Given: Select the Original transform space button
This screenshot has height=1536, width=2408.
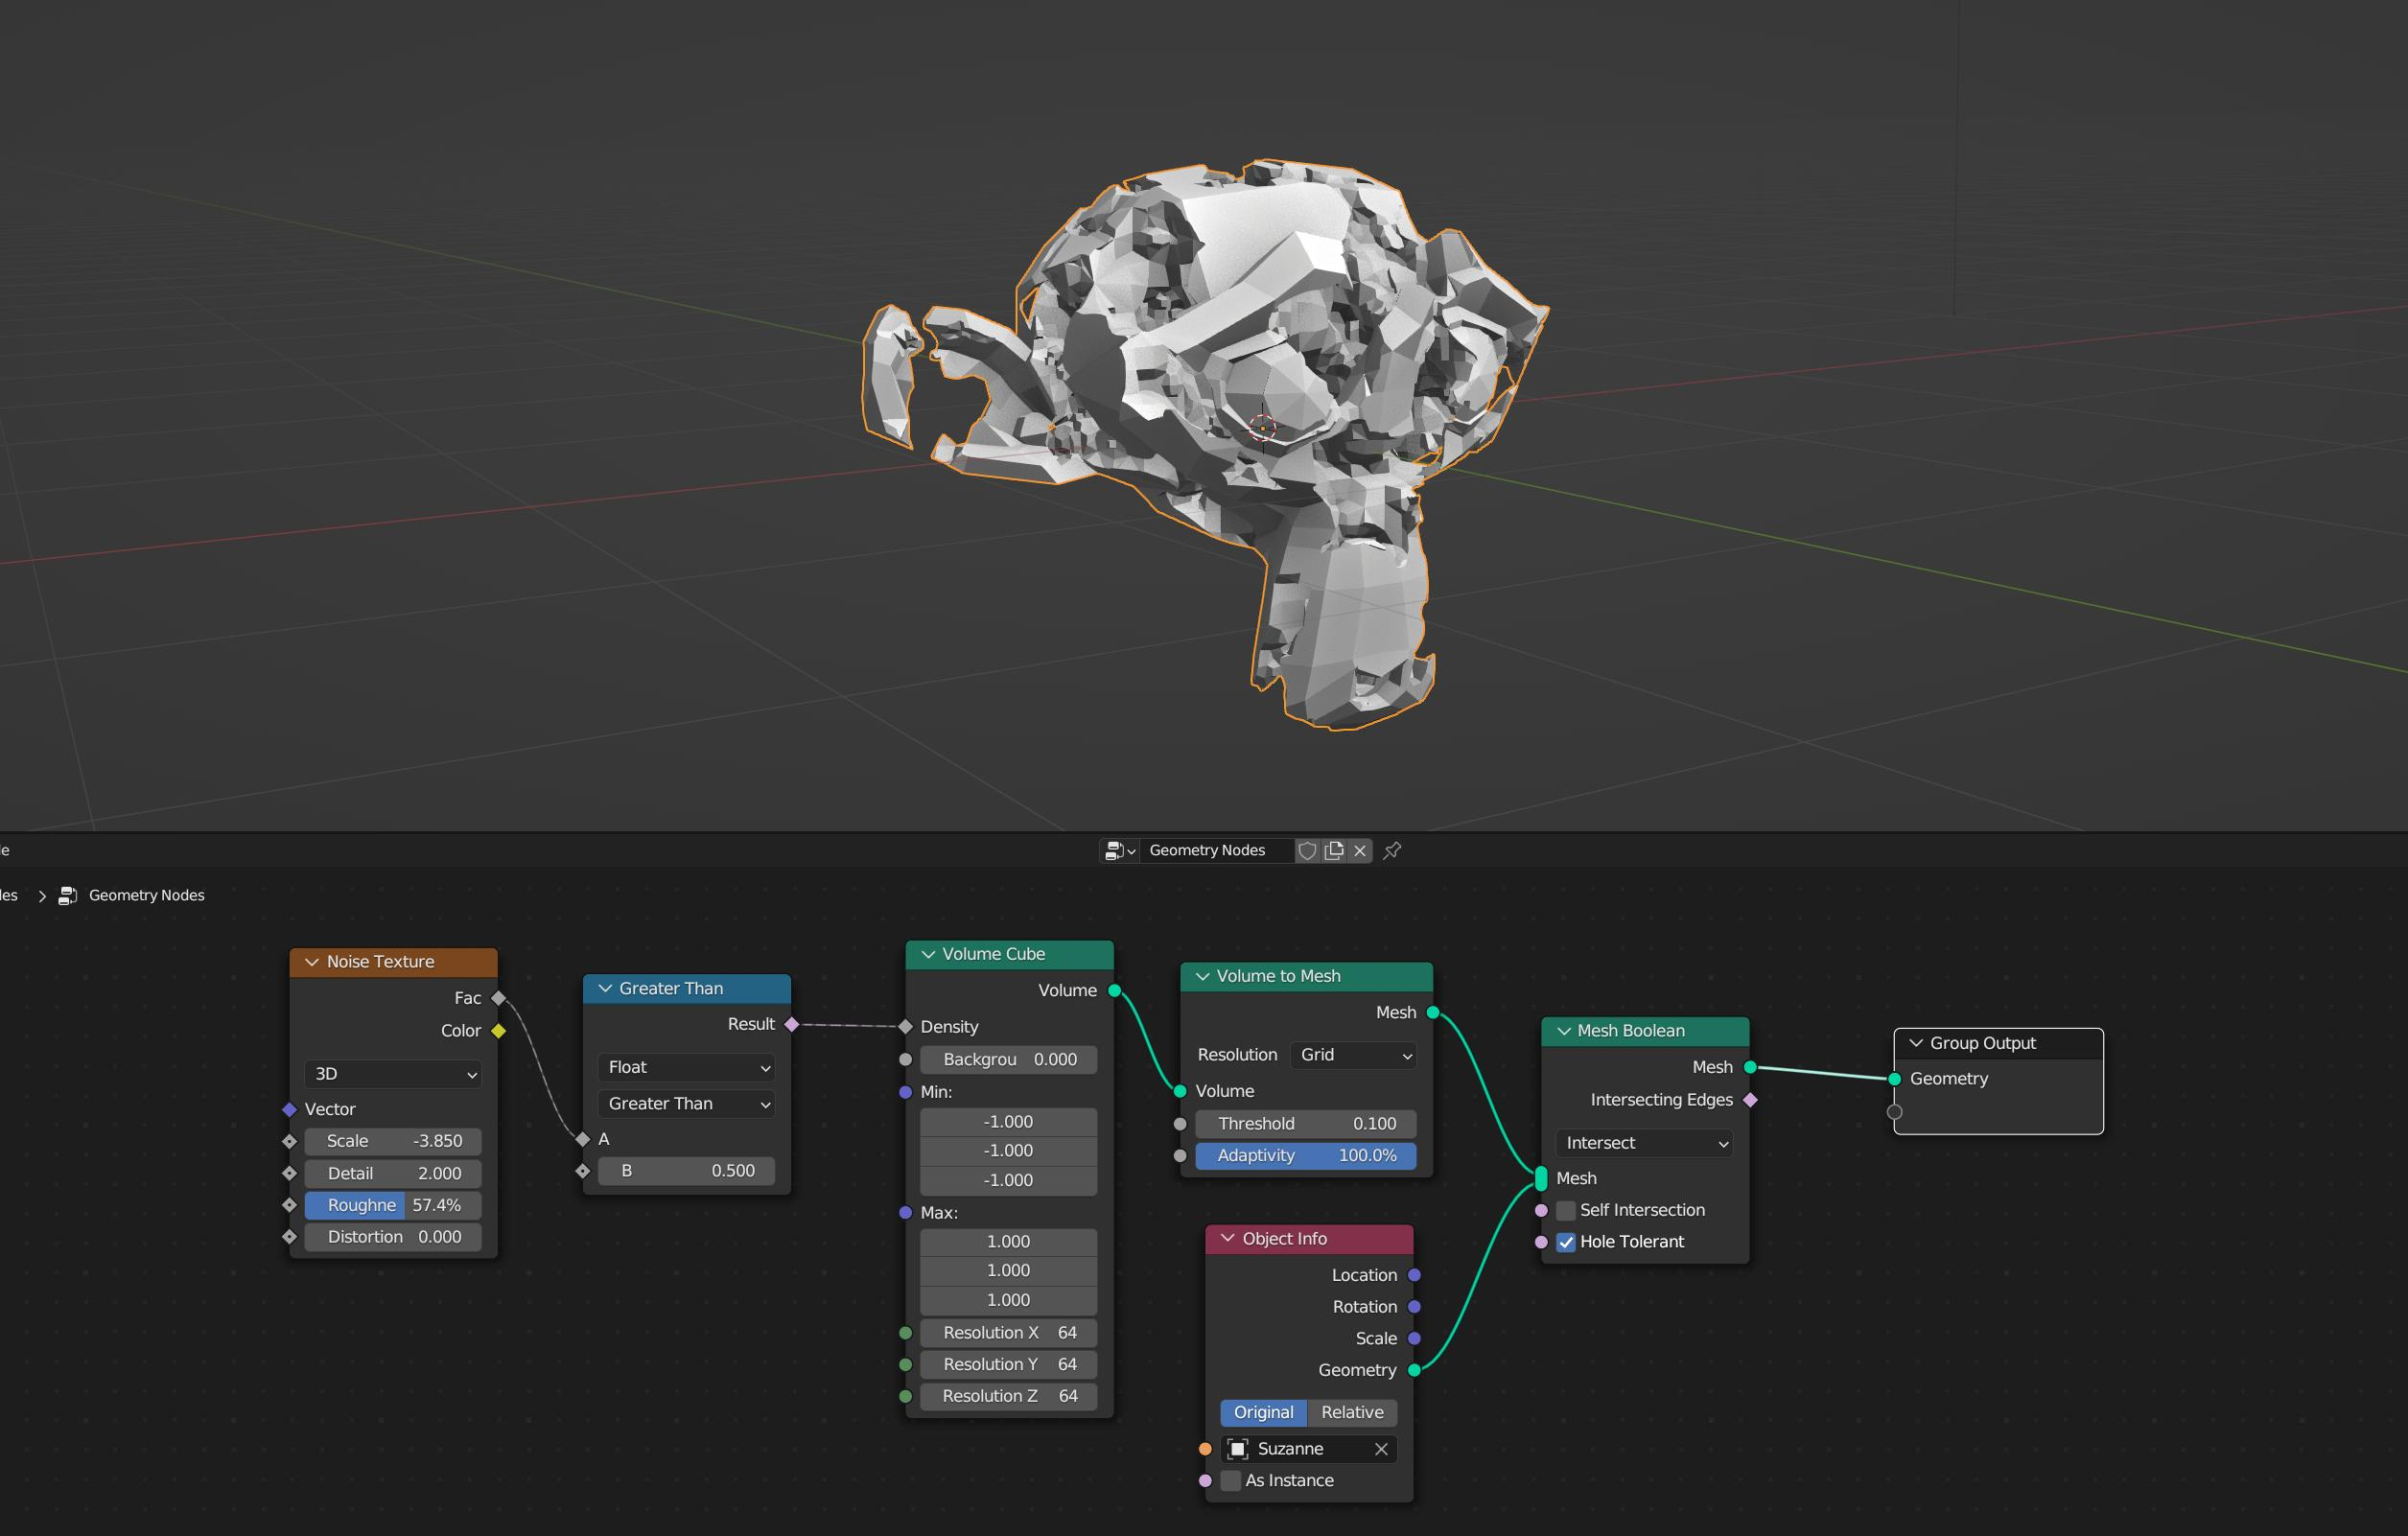Looking at the screenshot, I should point(1263,1413).
